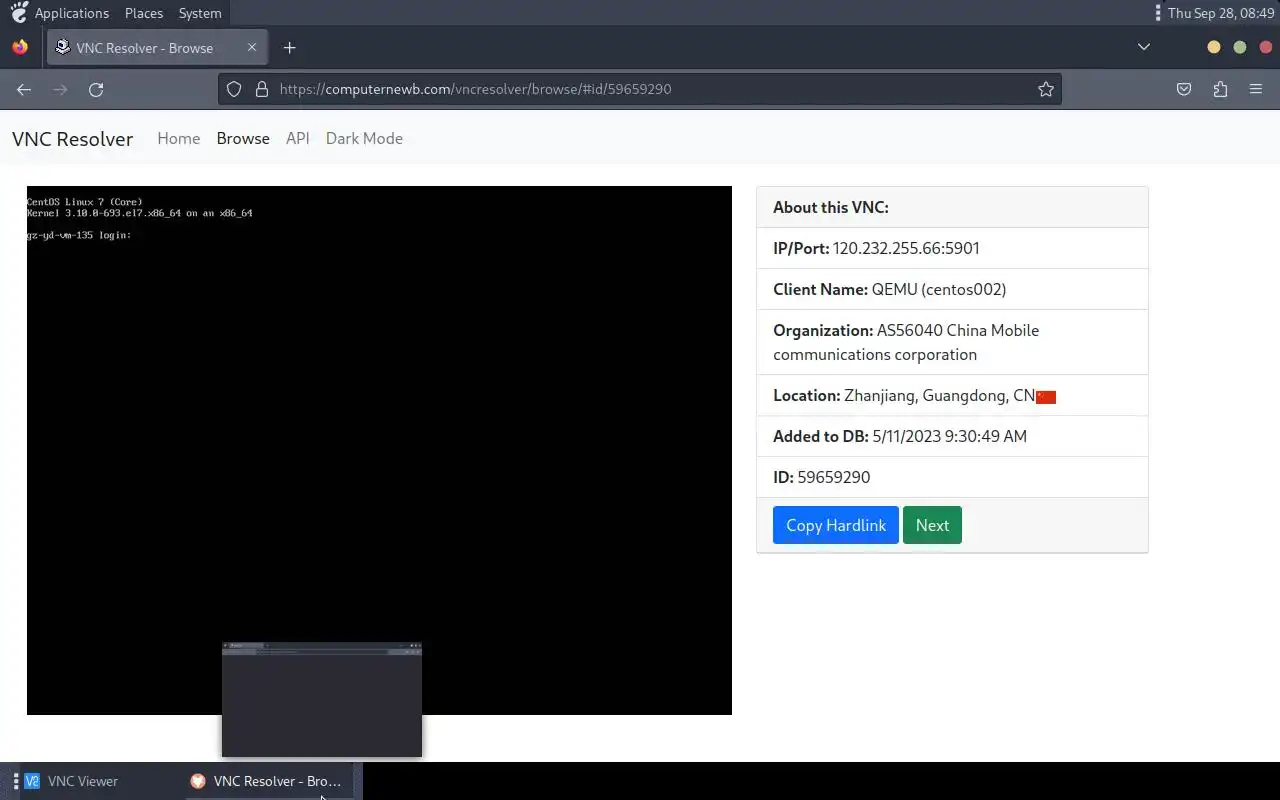Click the green Next button

coord(932,525)
